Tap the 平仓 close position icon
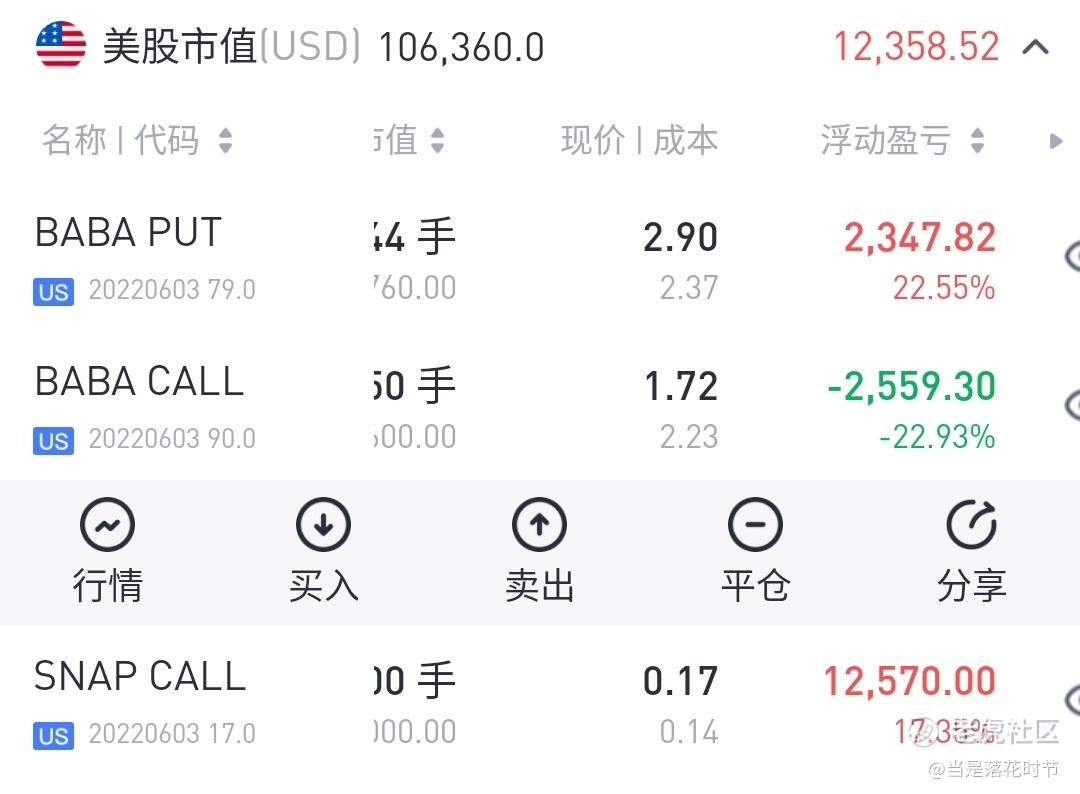The width and height of the screenshot is (1080, 794). [756, 525]
